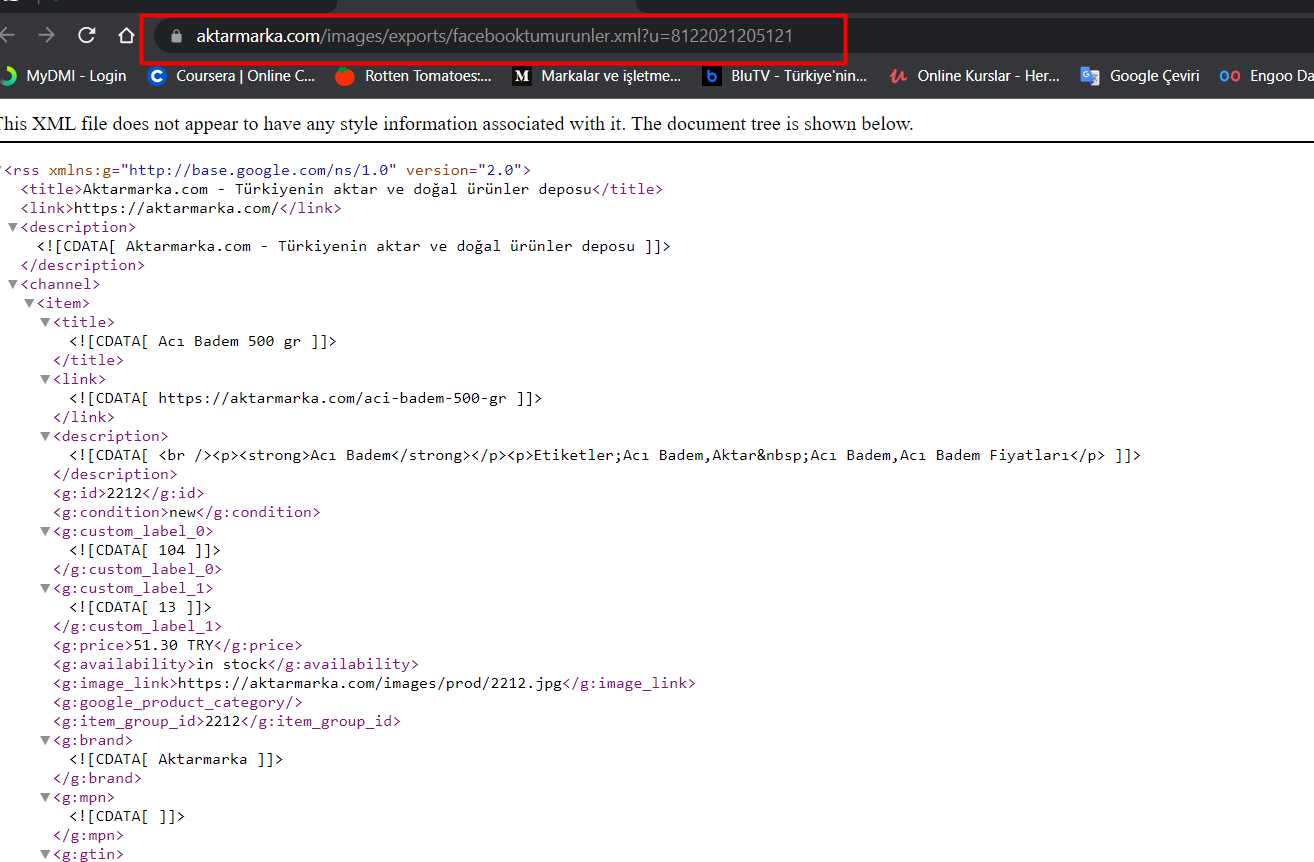Reload the page with refresh icon
This screenshot has height=862, width=1314.
pos(86,35)
